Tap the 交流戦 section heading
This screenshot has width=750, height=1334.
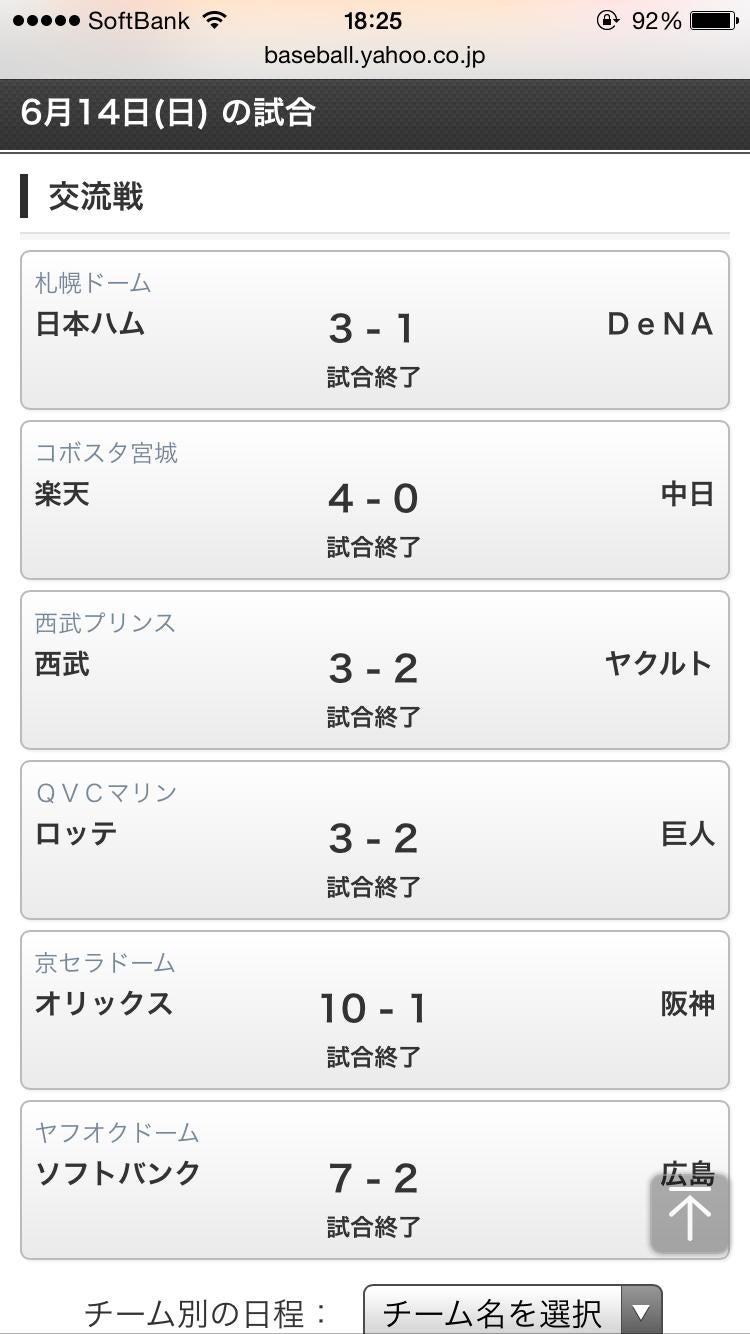(96, 197)
